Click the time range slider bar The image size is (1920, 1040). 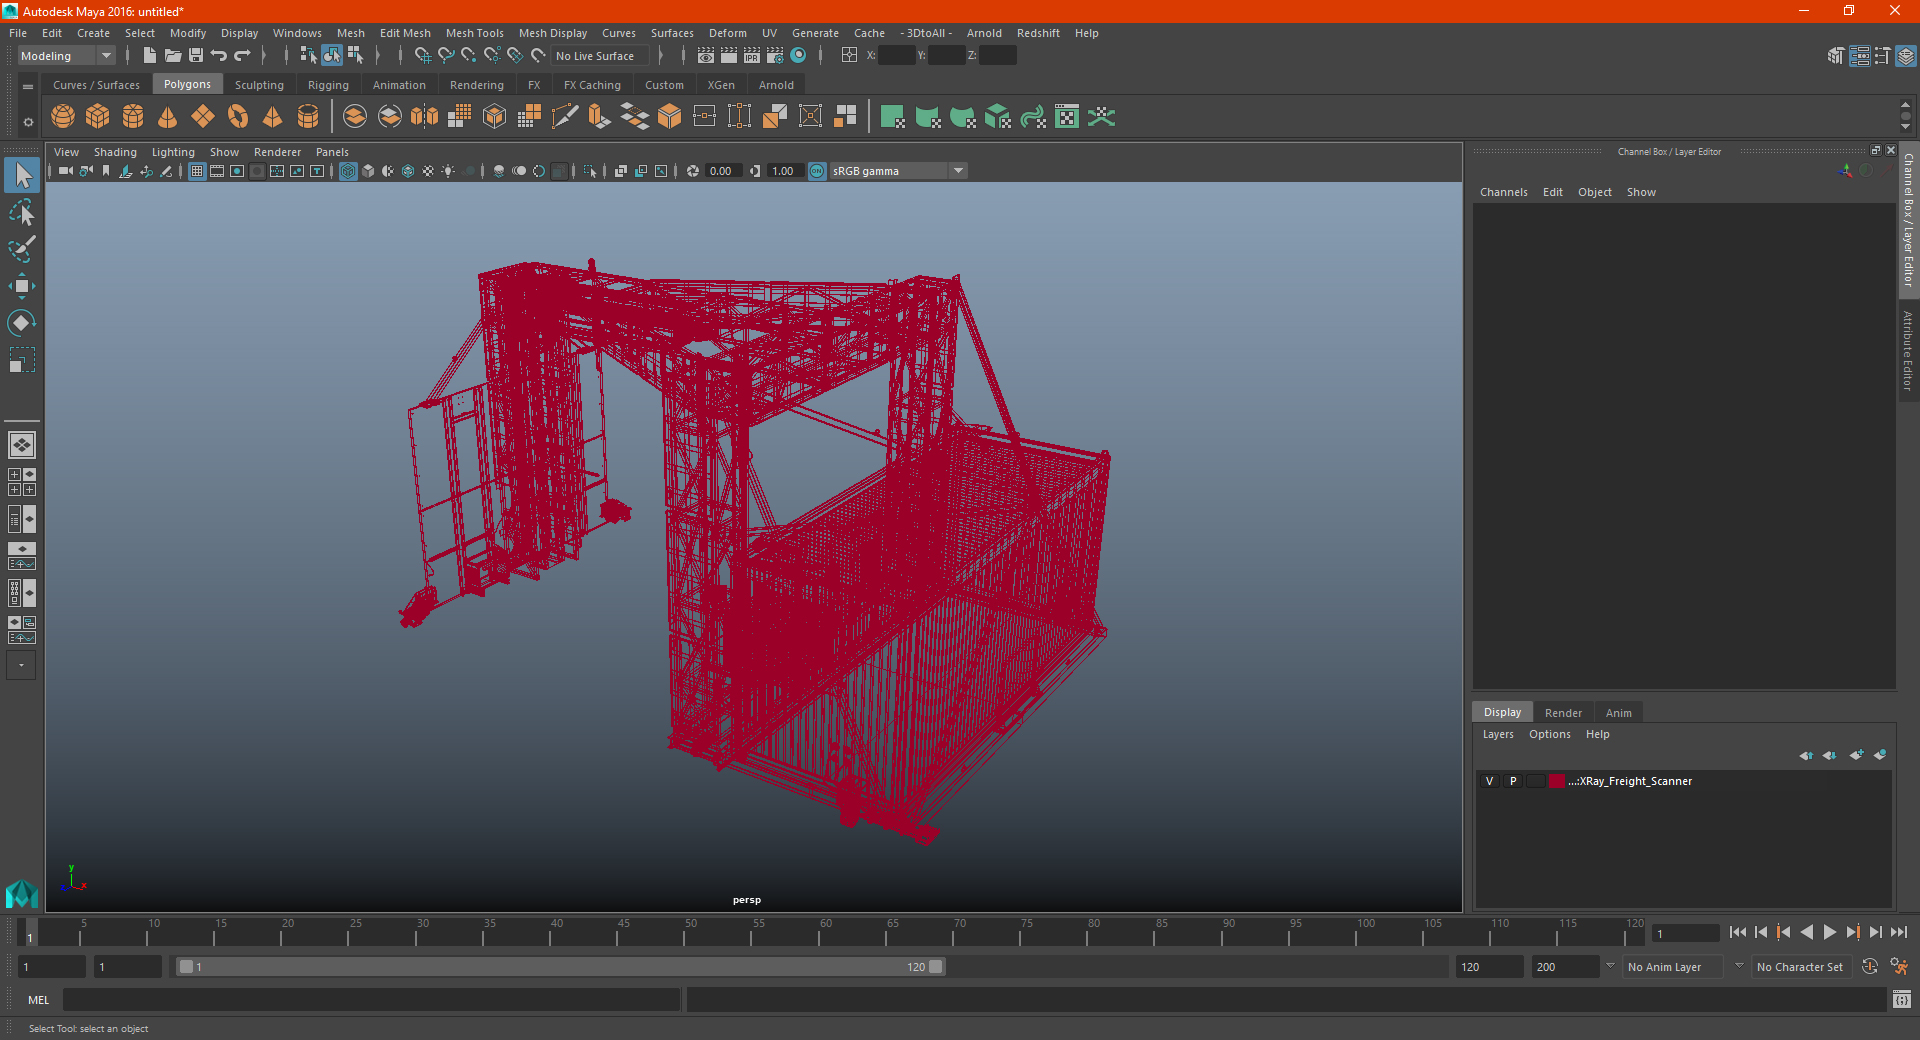560,967
